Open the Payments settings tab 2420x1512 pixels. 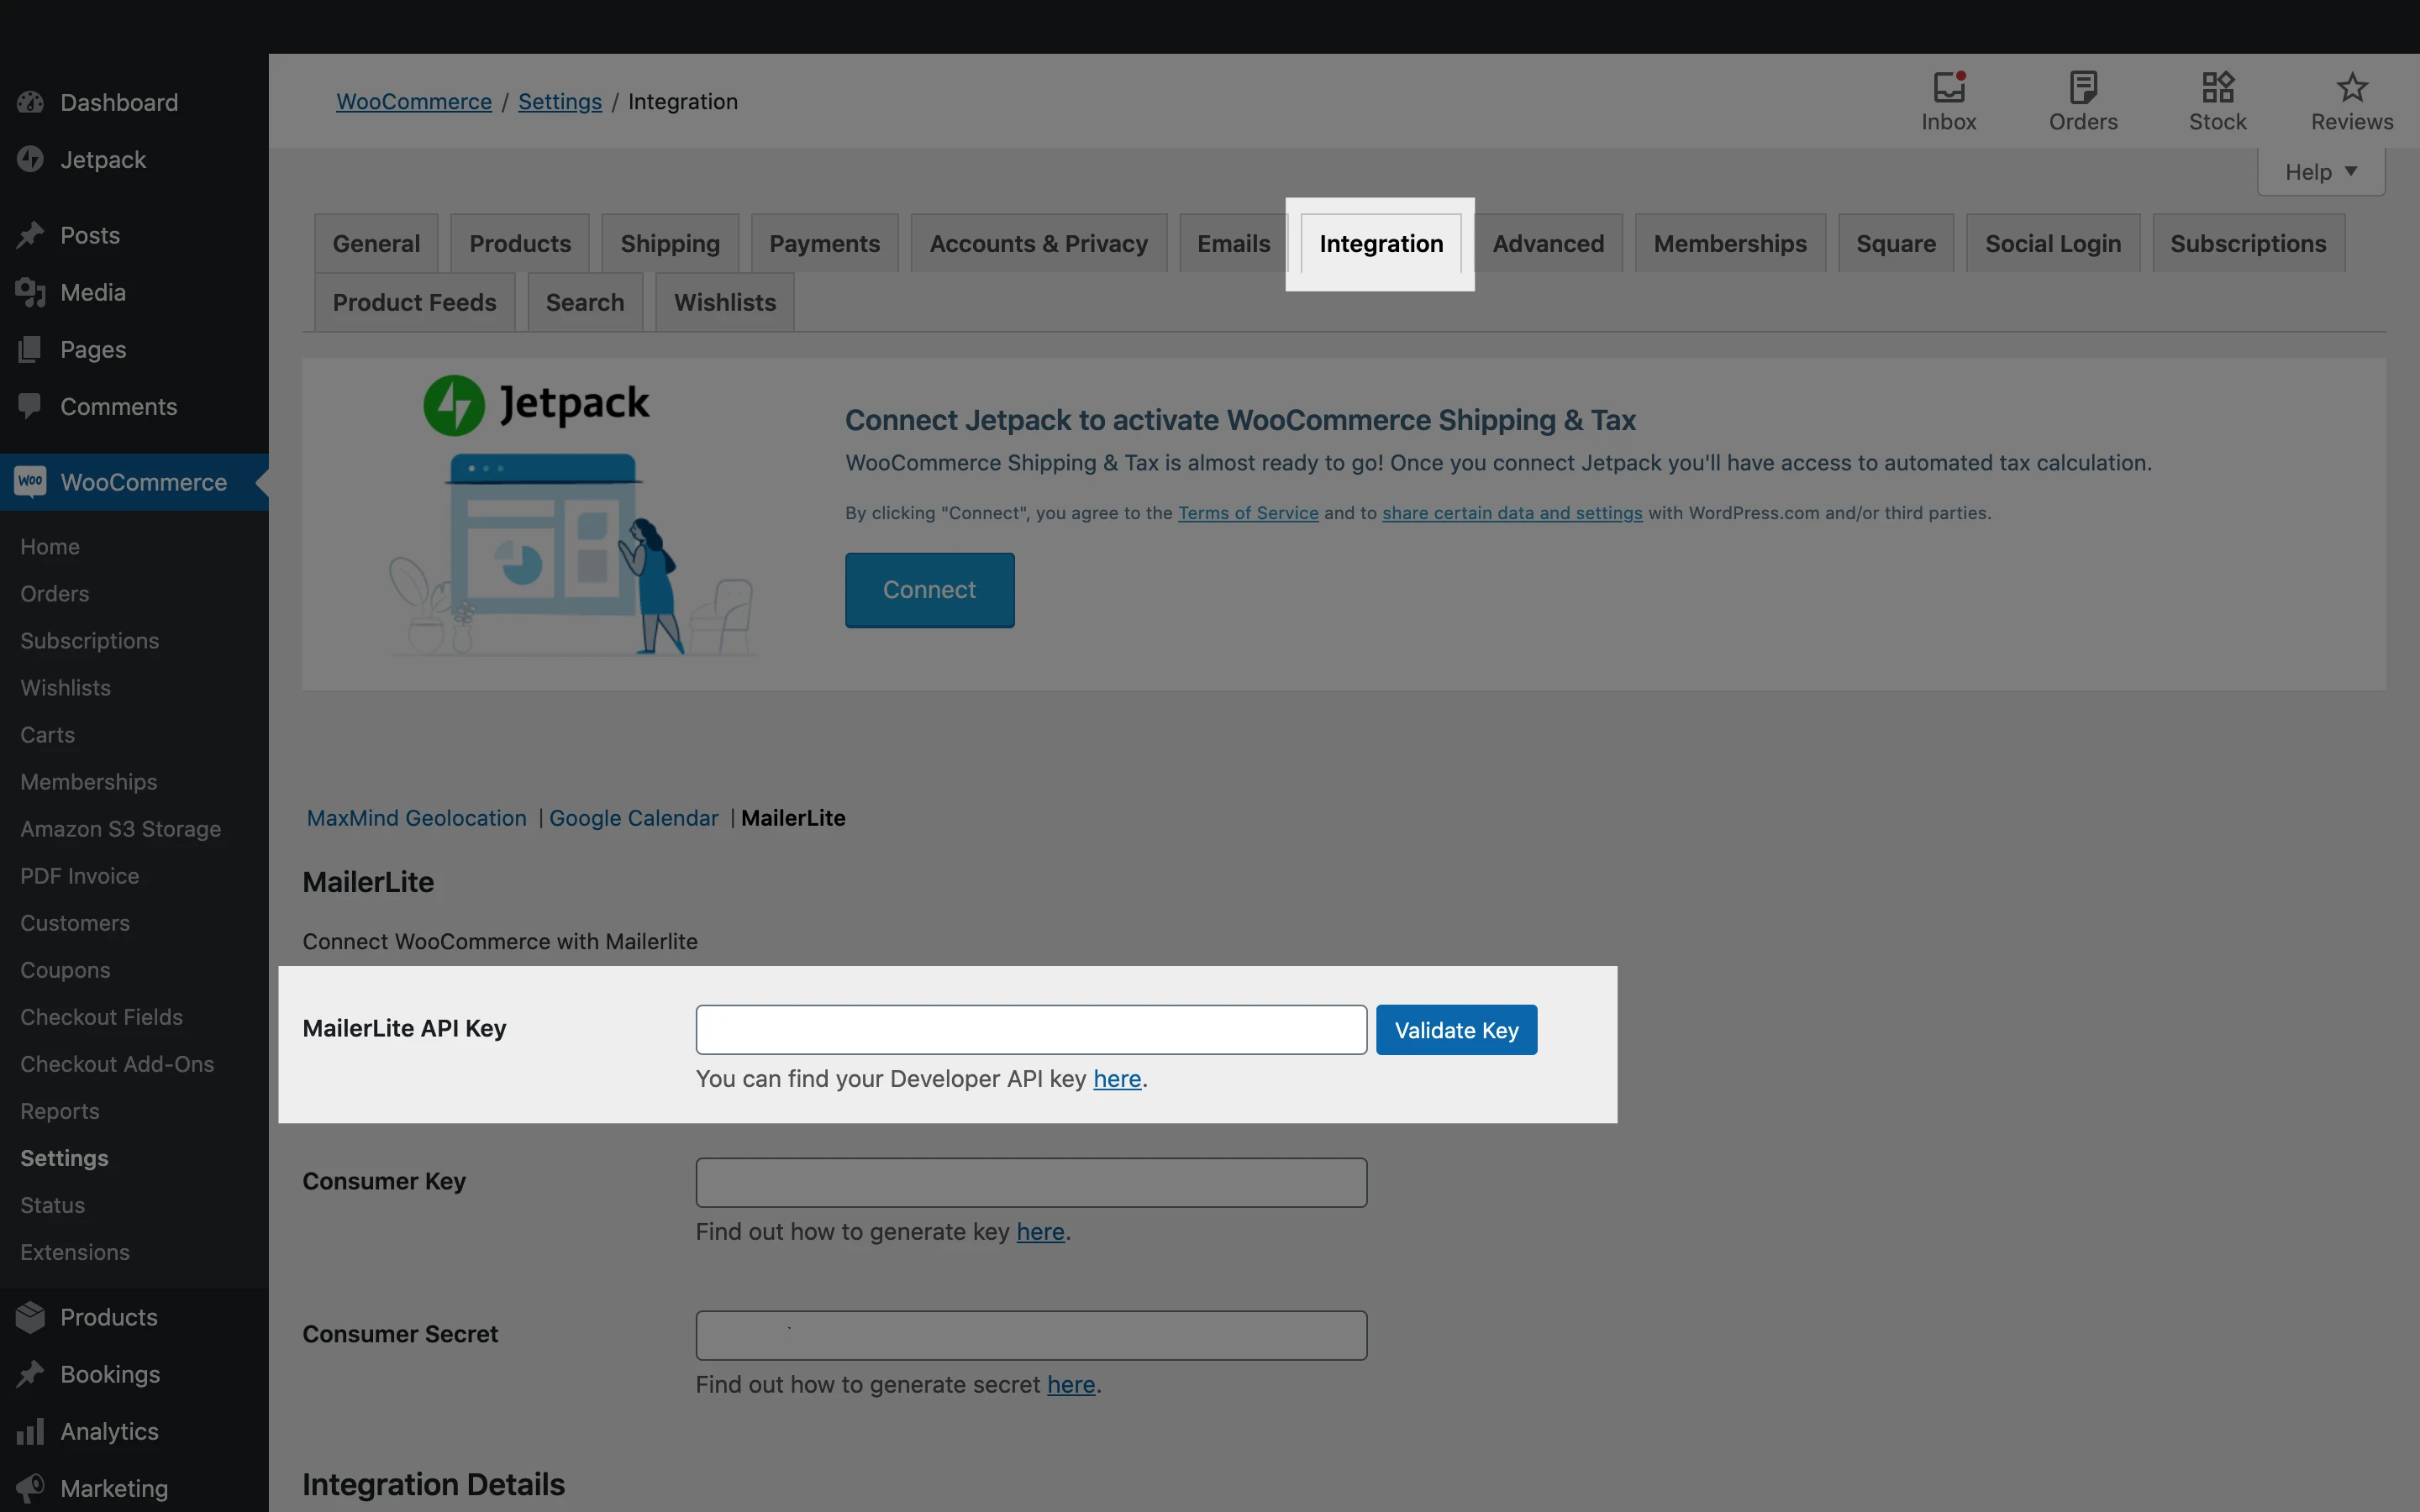click(x=824, y=243)
